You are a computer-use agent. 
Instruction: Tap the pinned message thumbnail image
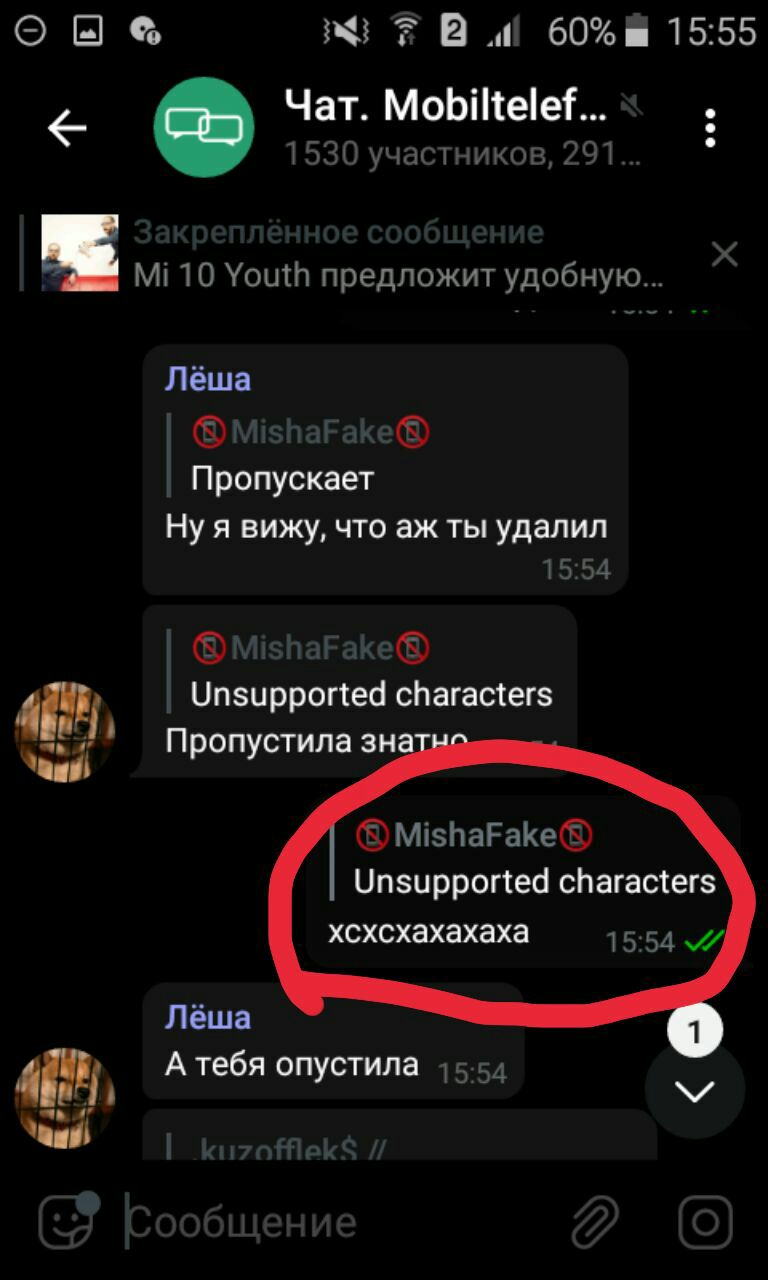pyautogui.click(x=79, y=253)
